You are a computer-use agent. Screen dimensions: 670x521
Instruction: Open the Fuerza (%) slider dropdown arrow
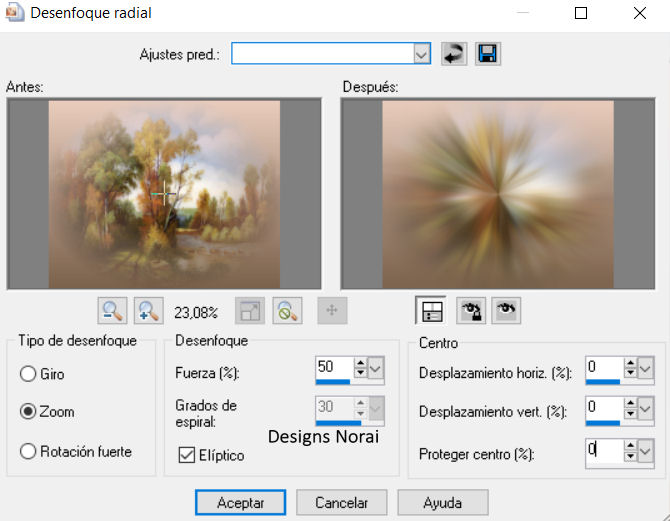pyautogui.click(x=376, y=368)
